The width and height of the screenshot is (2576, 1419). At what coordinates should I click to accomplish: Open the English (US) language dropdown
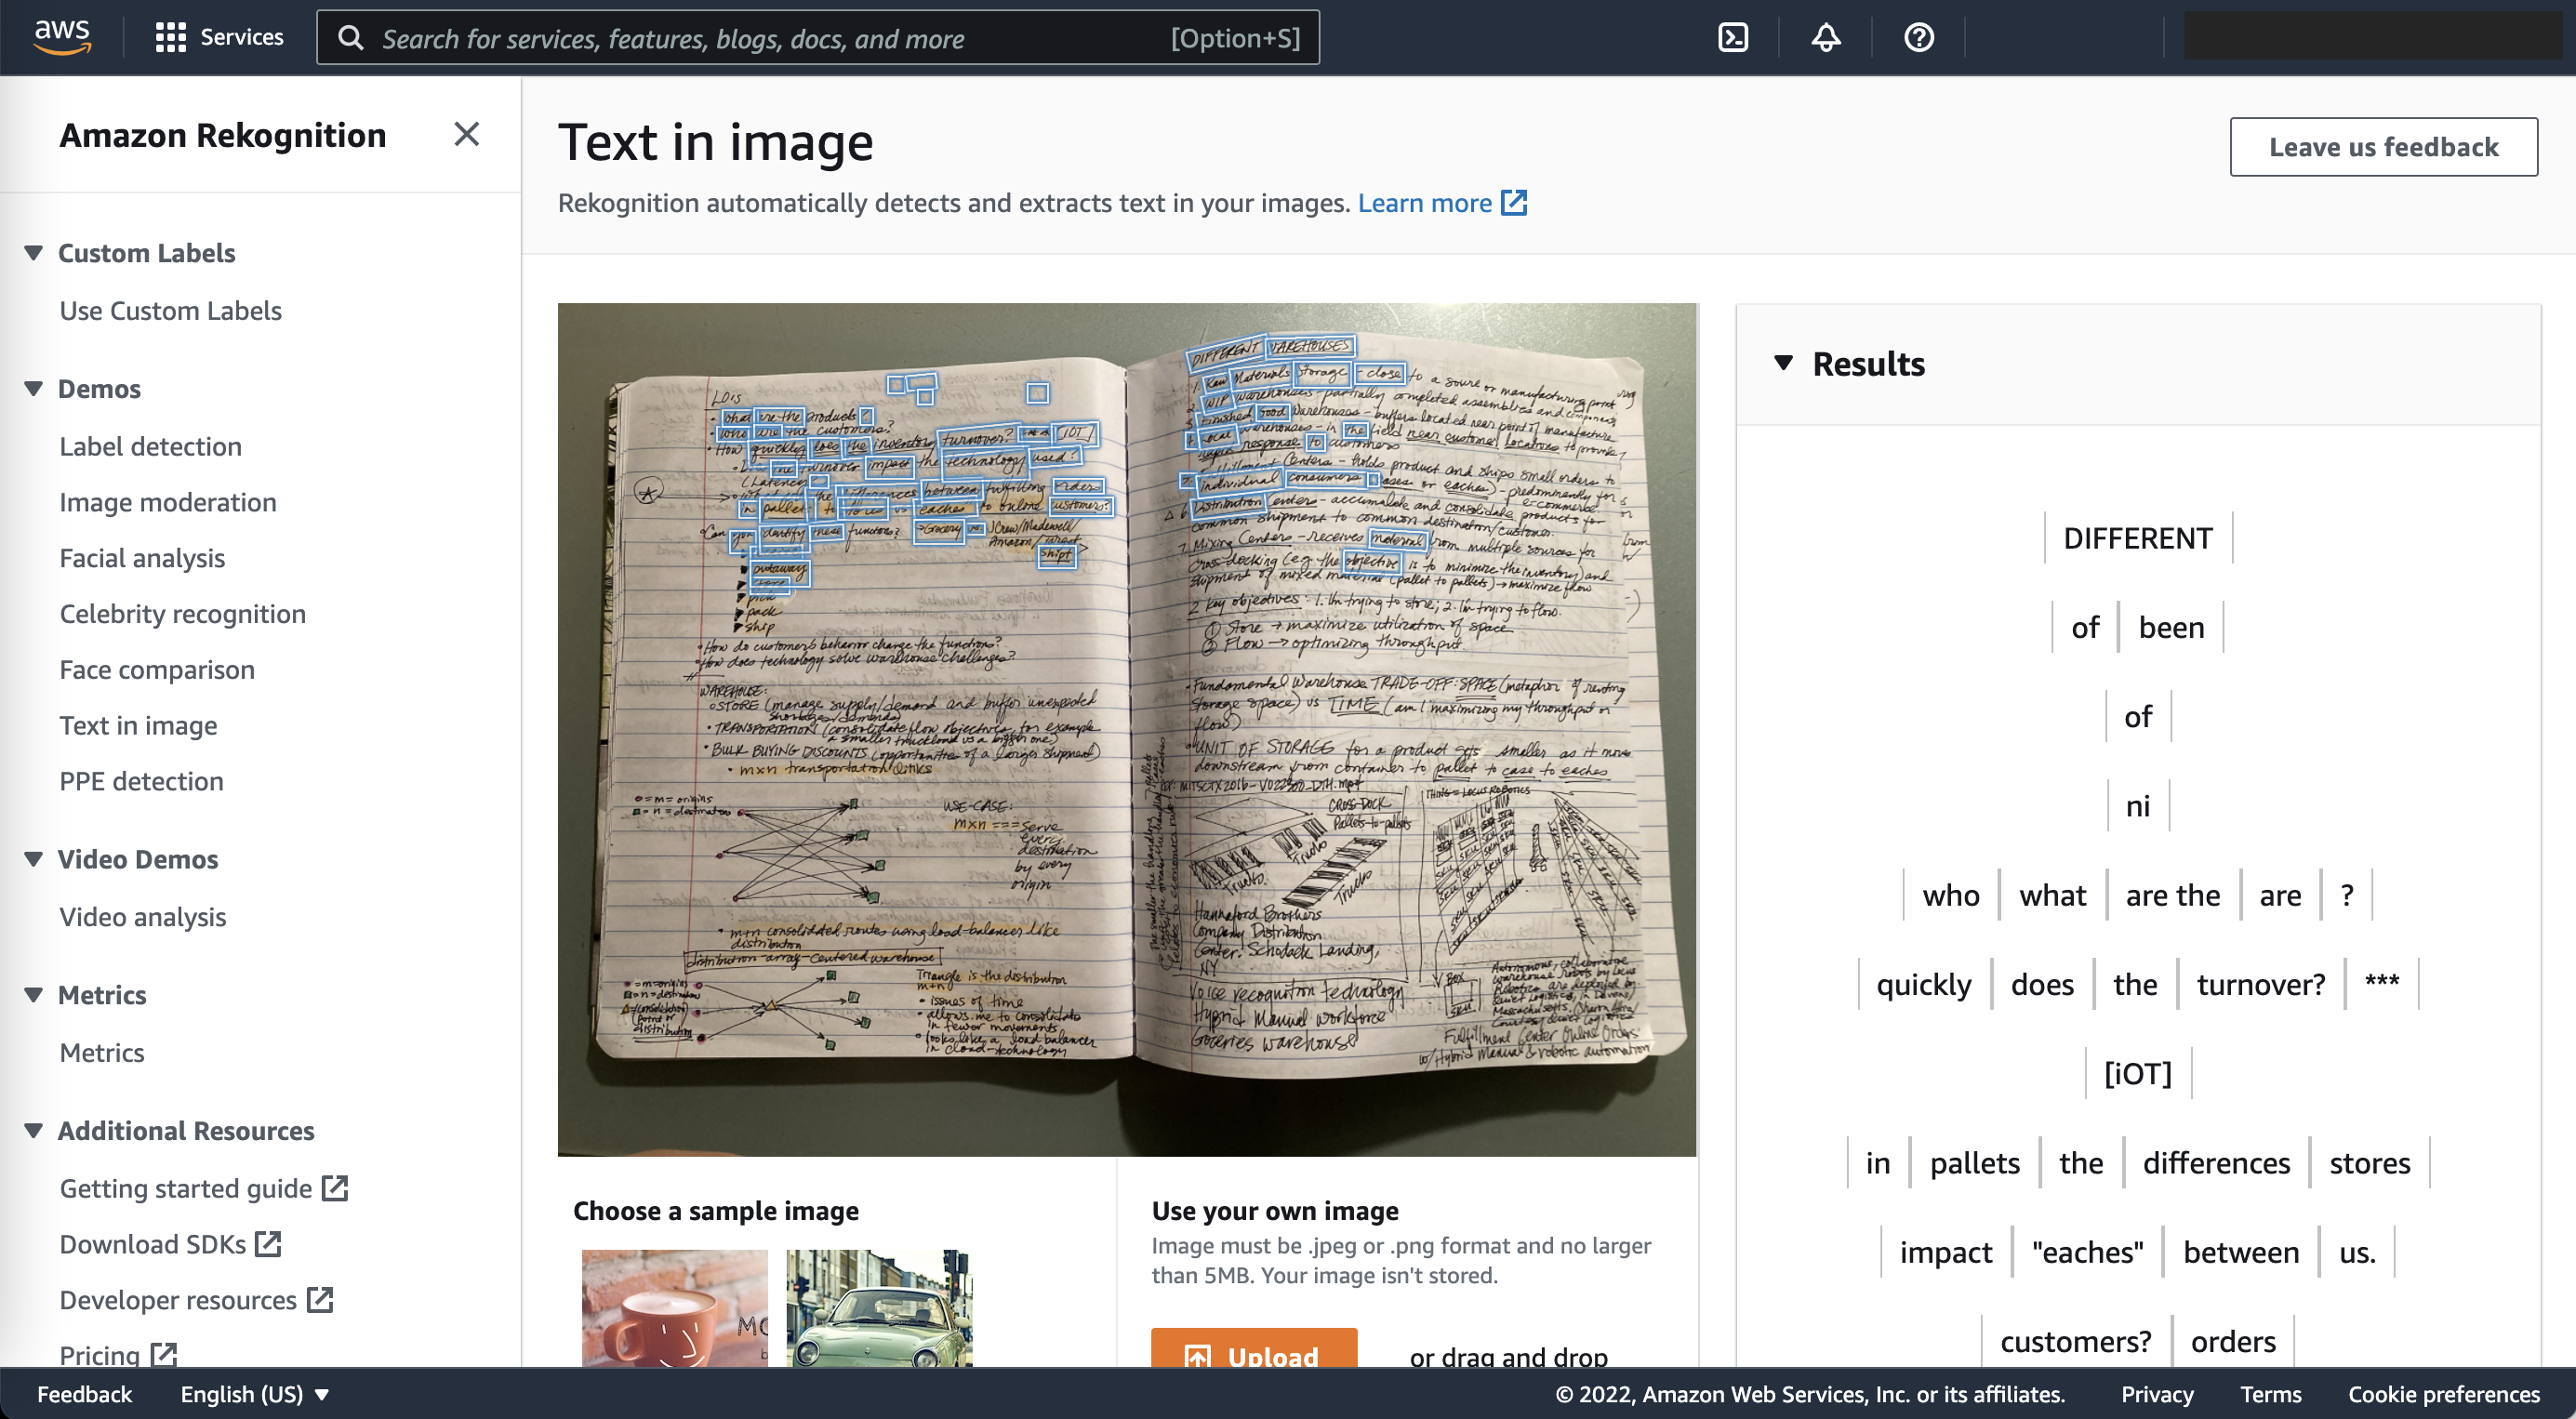pyautogui.click(x=254, y=1394)
